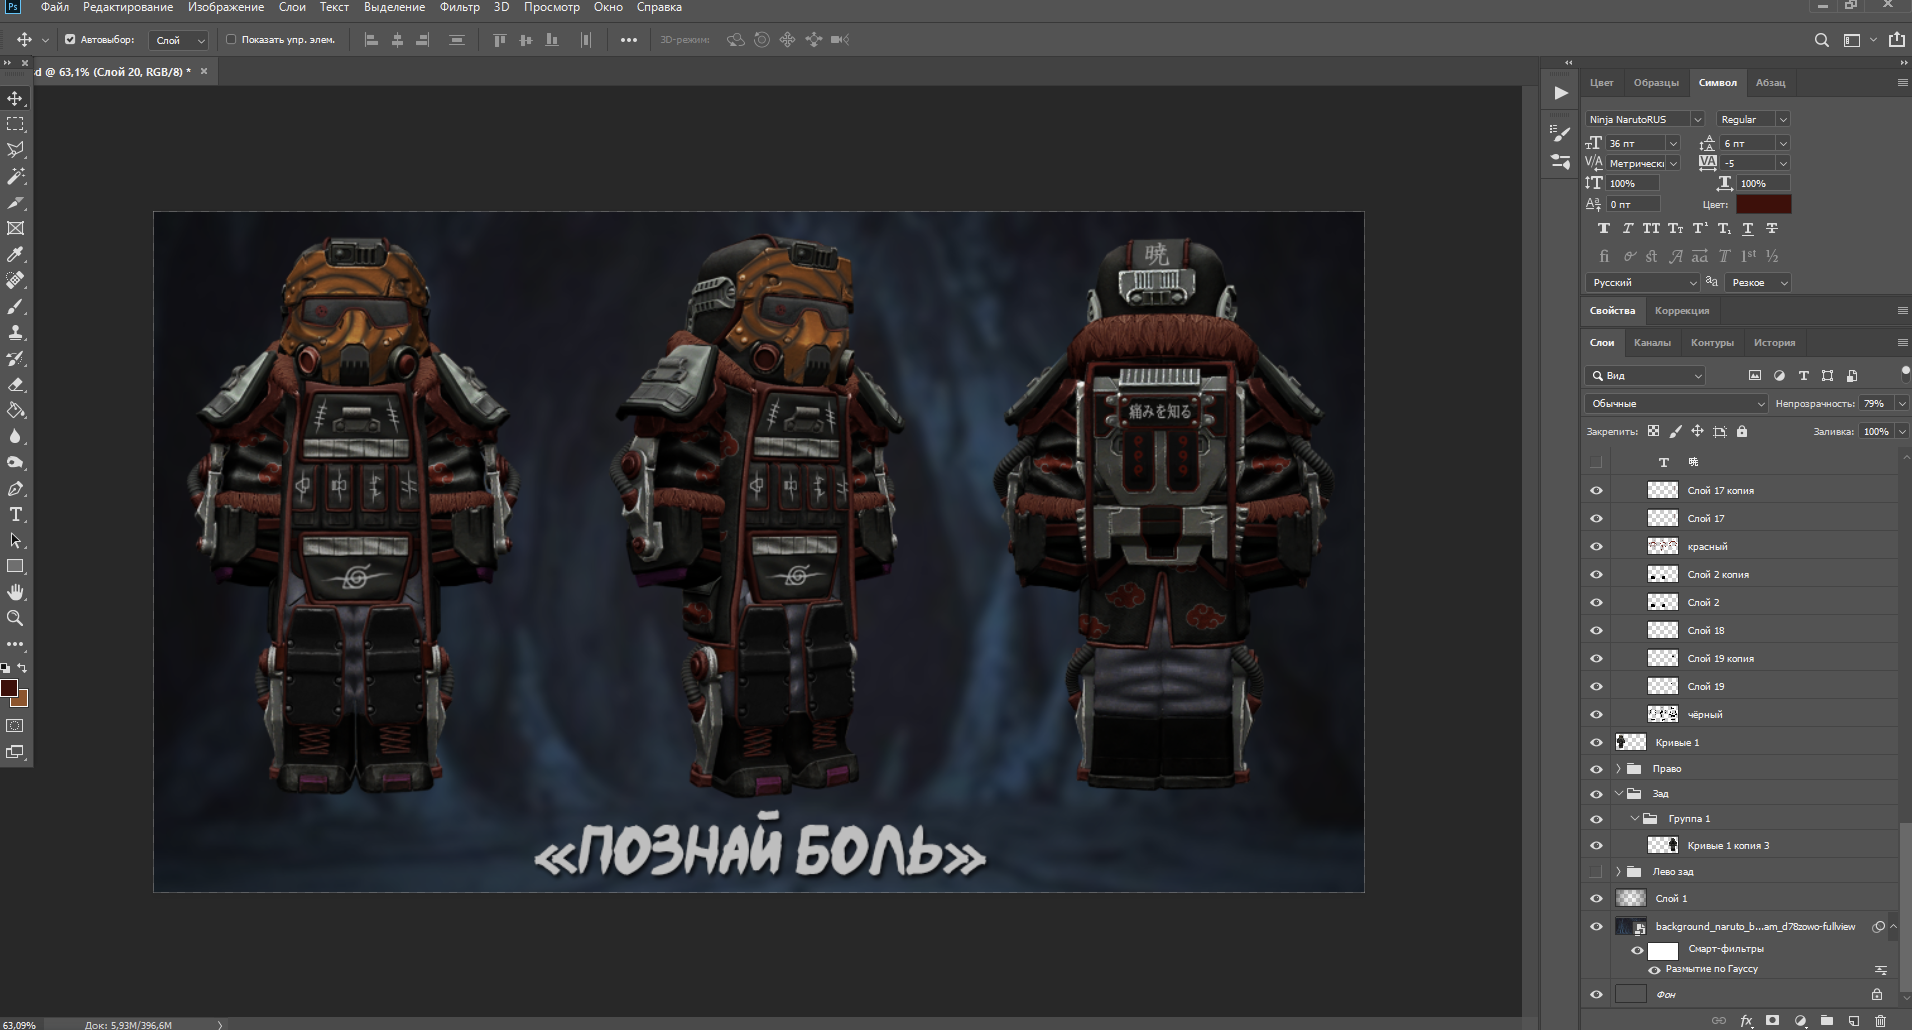Expand the Лево зад layer group
This screenshot has height=1030, width=1912.
click(1618, 871)
